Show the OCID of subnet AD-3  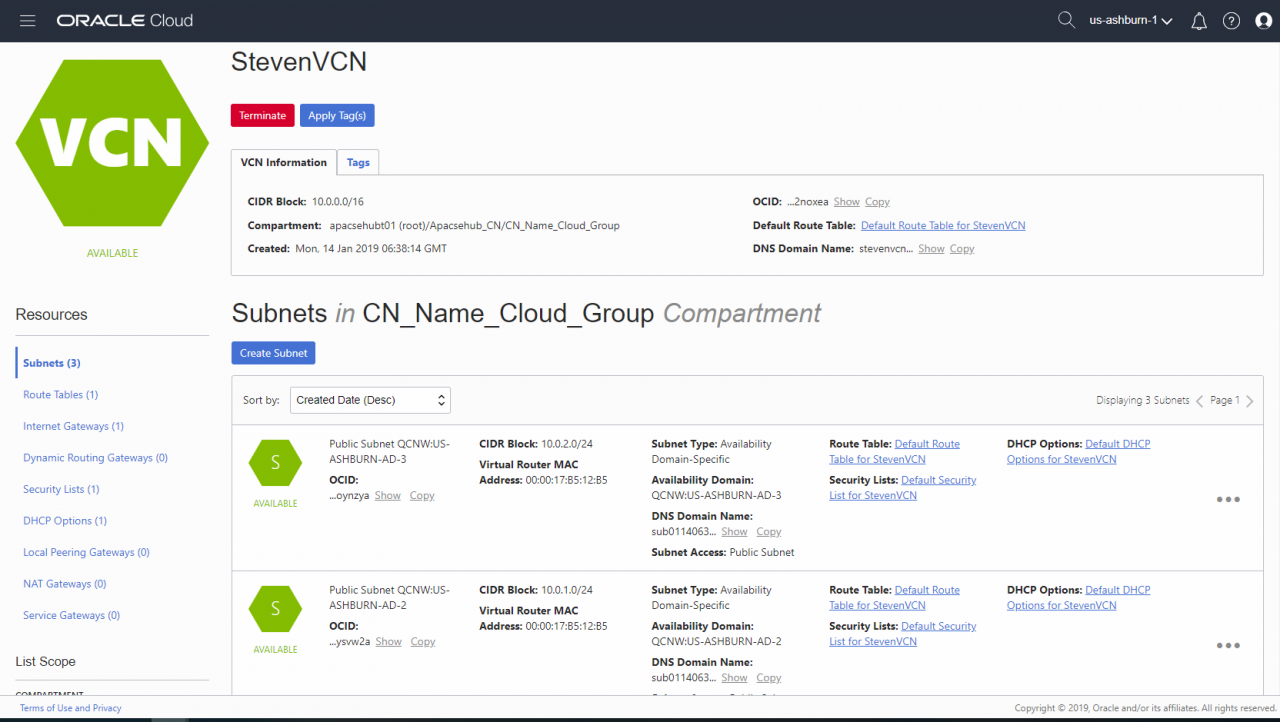click(x=387, y=494)
